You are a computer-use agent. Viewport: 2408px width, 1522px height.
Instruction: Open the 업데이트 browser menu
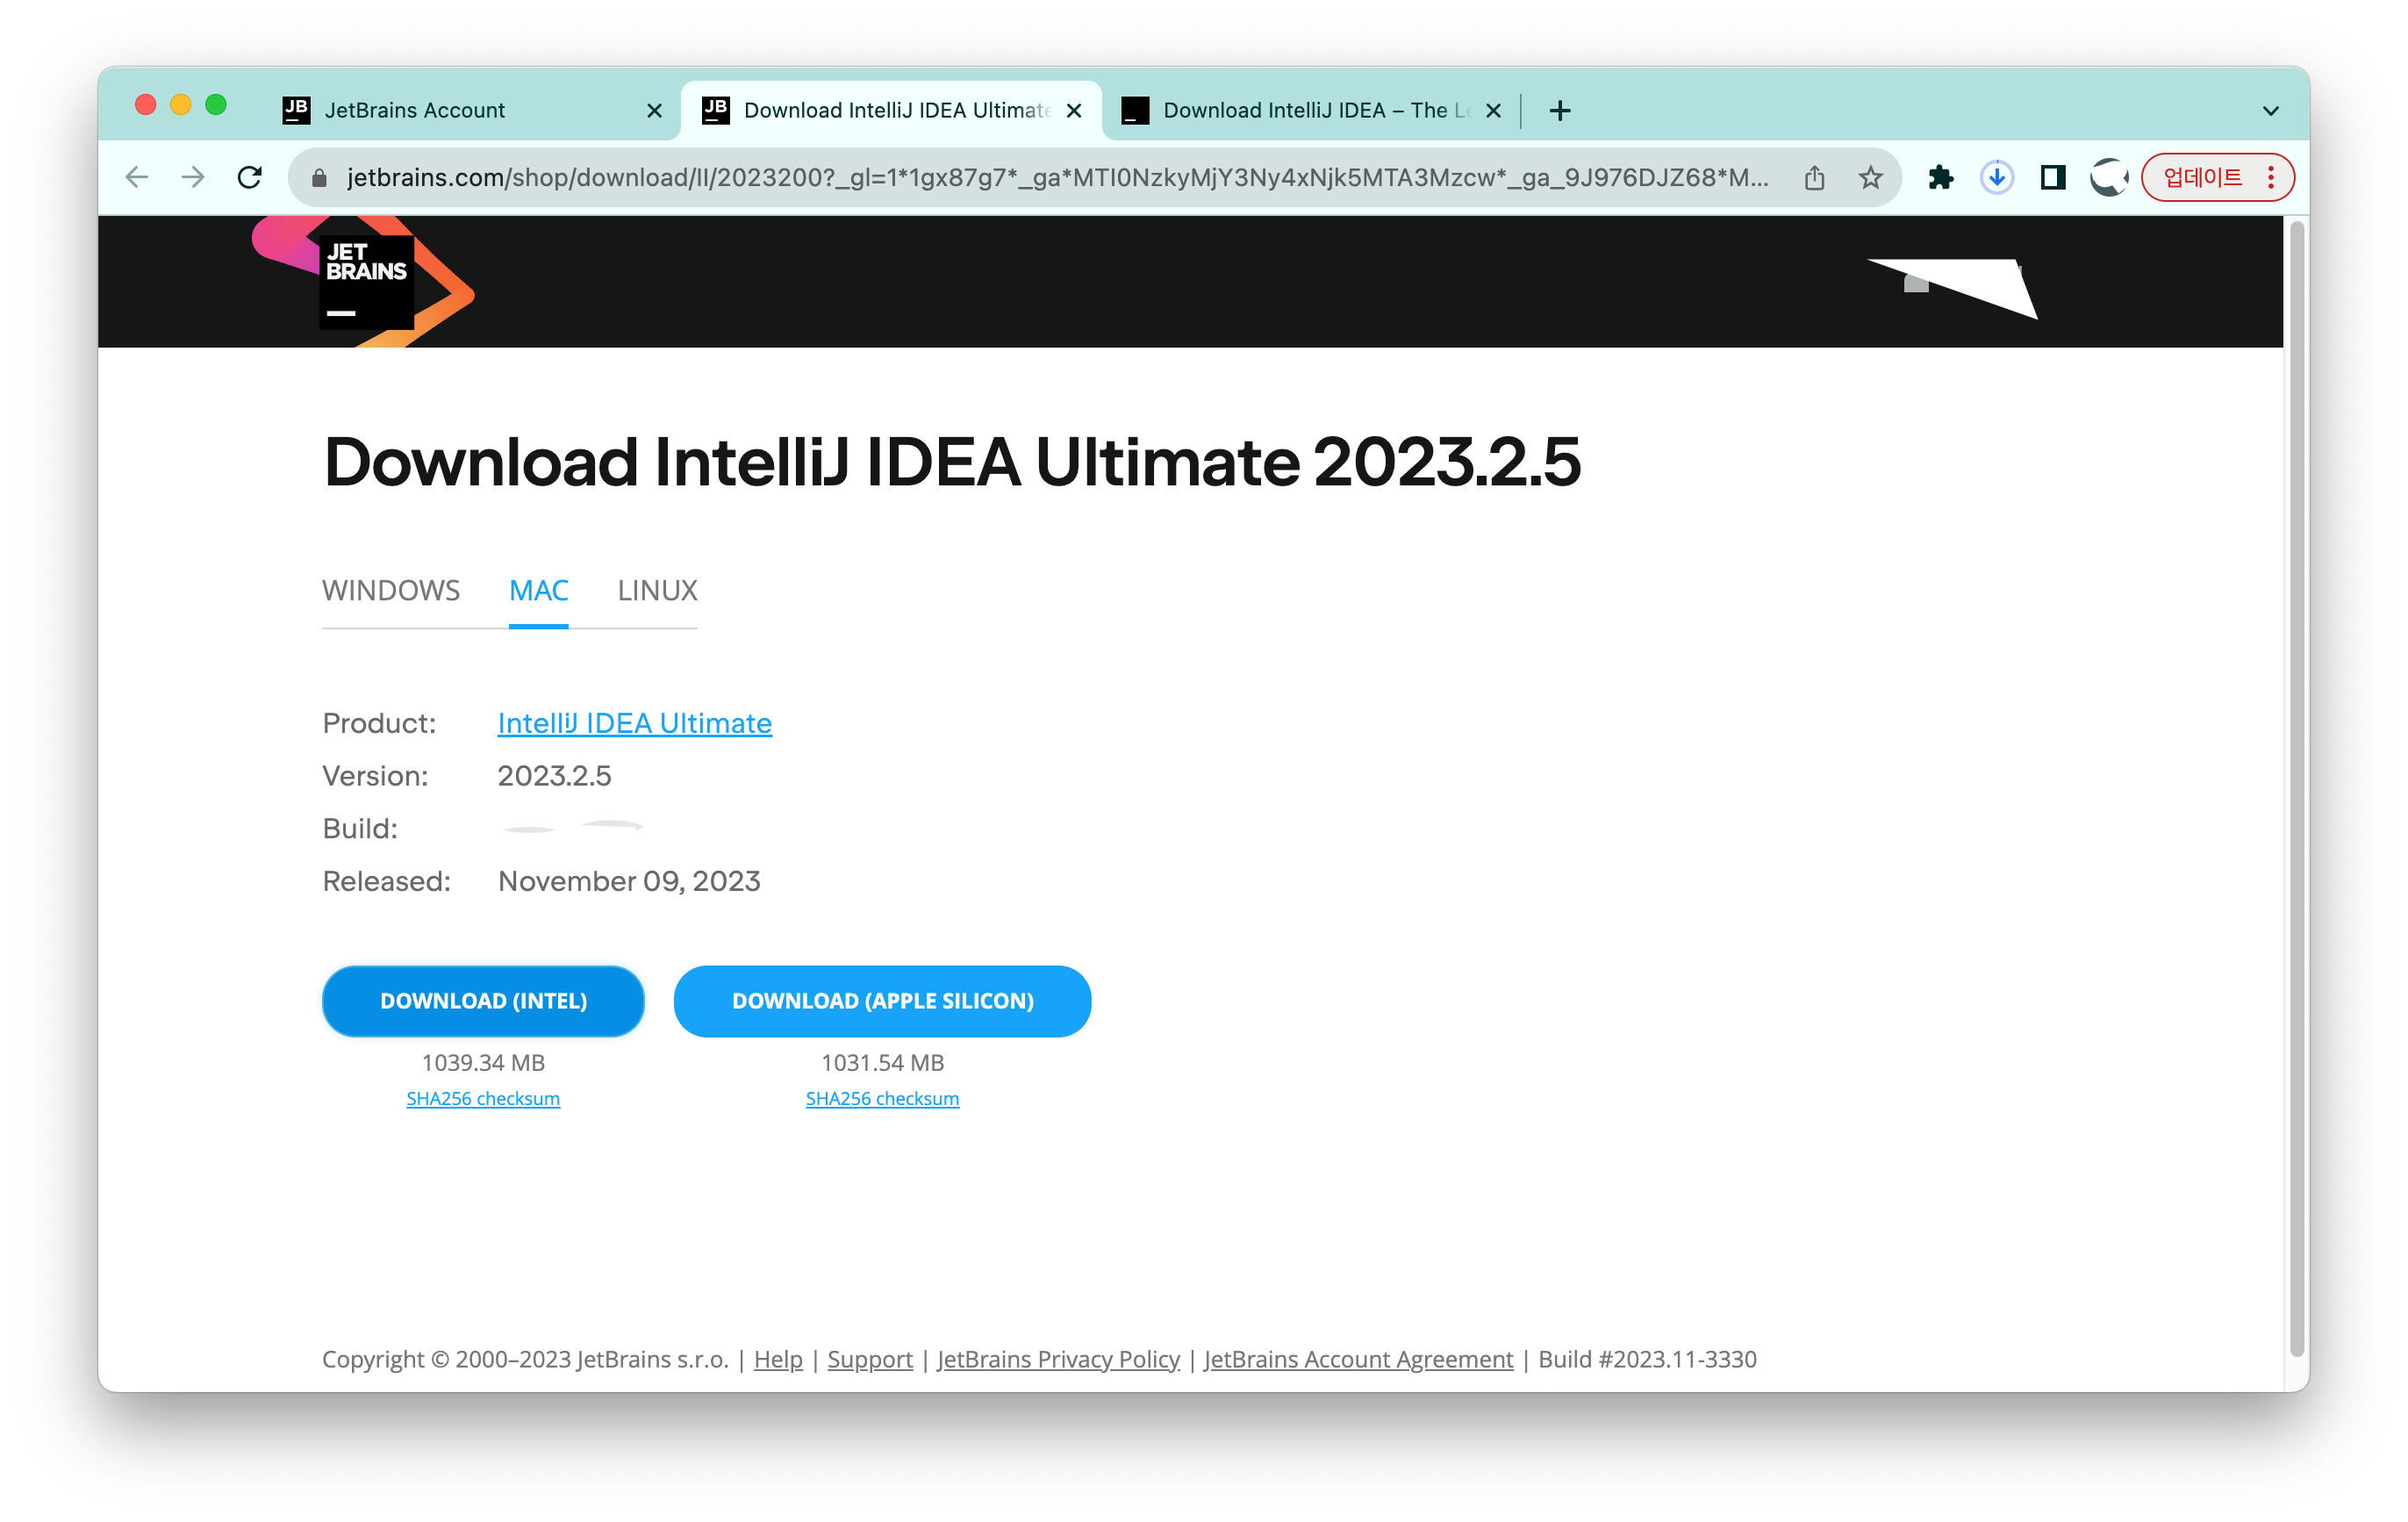point(2216,178)
